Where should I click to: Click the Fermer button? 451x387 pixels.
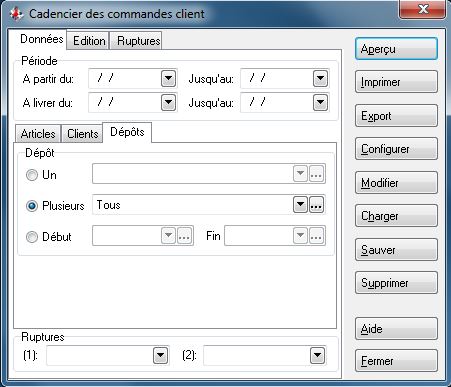396,361
